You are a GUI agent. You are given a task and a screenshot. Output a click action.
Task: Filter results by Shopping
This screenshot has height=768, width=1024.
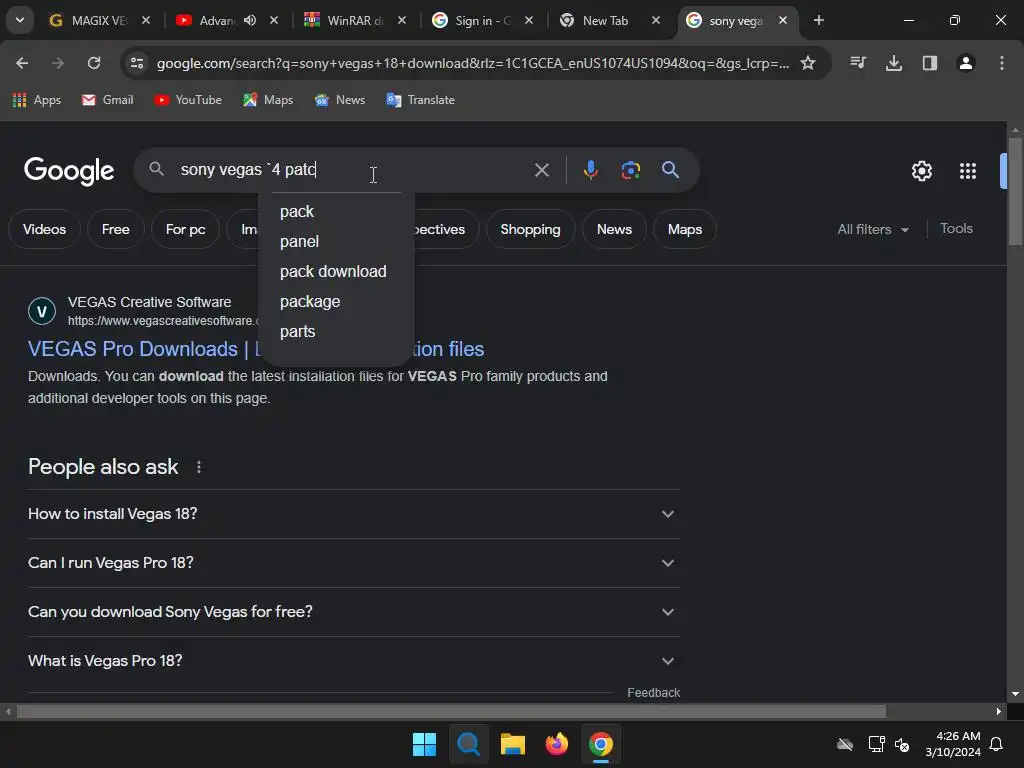coord(530,229)
